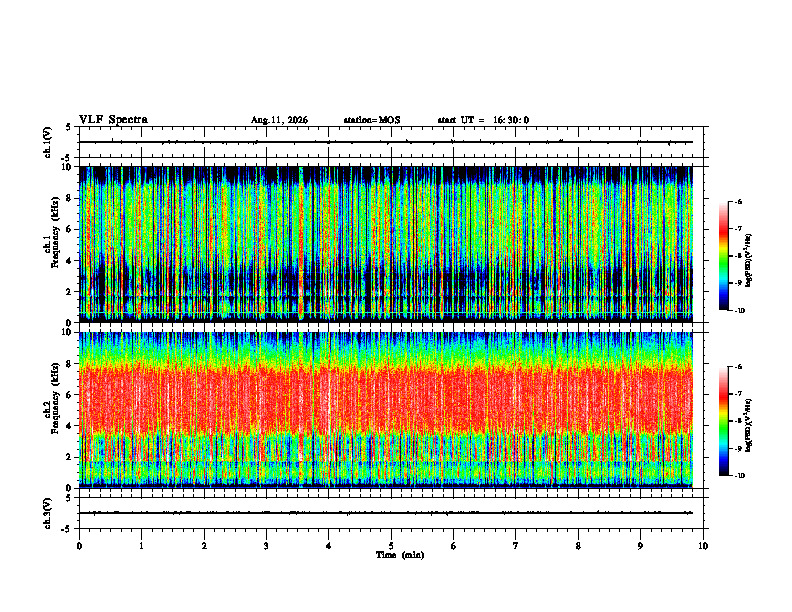This screenshot has width=792, height=612.
Task: Click the Aug. 11, 2026 date label
Action: coord(279,120)
